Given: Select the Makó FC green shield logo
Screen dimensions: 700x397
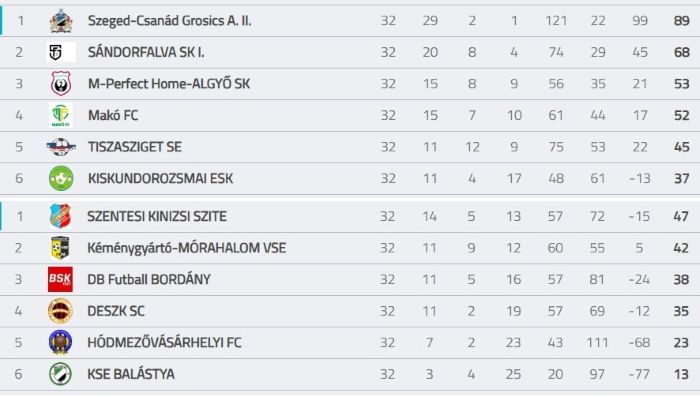Looking at the screenshot, I should click(x=61, y=115).
